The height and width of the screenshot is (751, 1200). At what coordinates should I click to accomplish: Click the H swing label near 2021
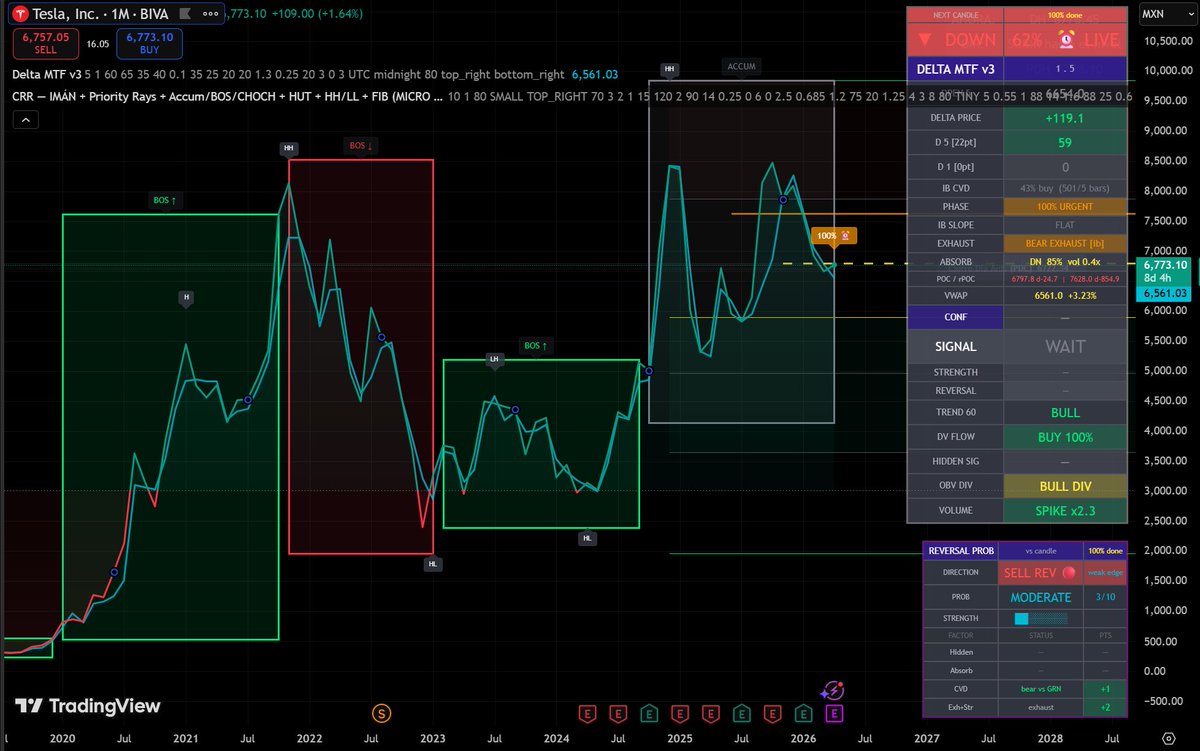coord(186,297)
